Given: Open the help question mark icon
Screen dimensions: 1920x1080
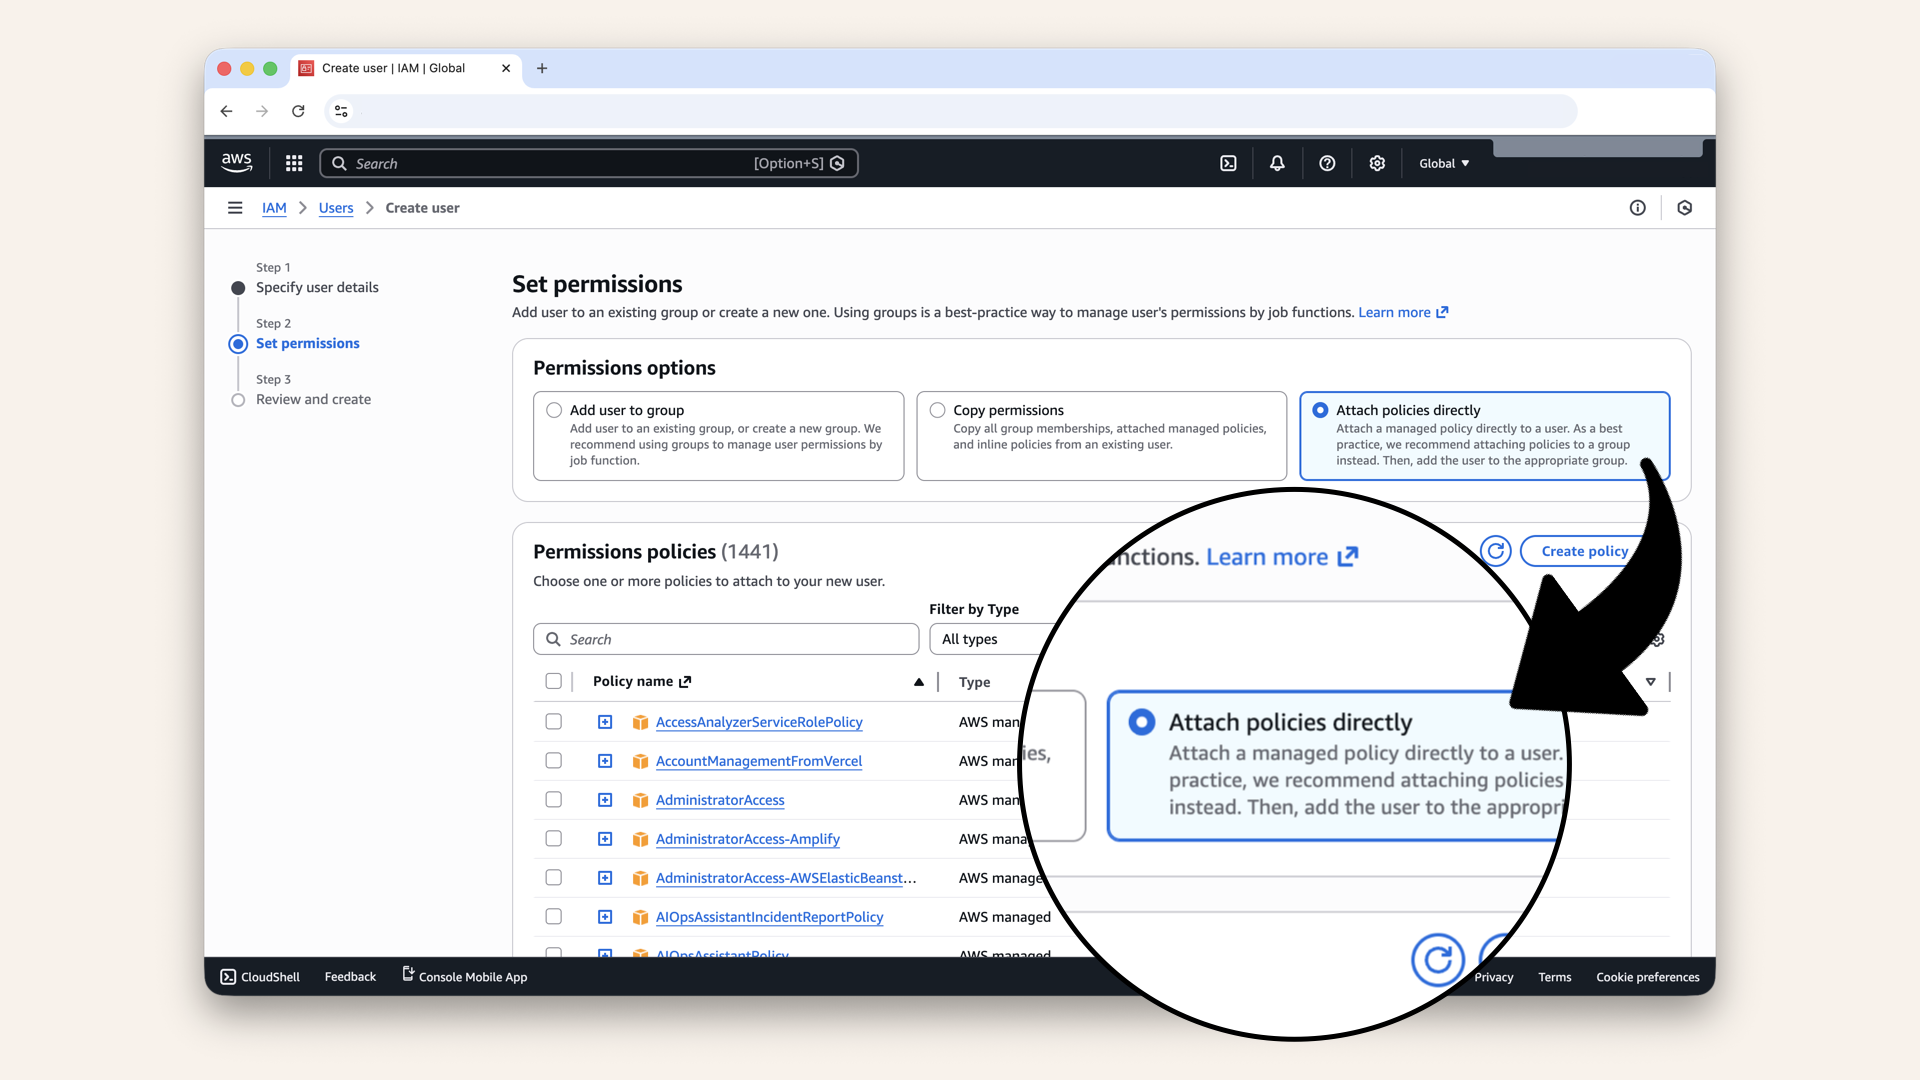Looking at the screenshot, I should click(1327, 162).
